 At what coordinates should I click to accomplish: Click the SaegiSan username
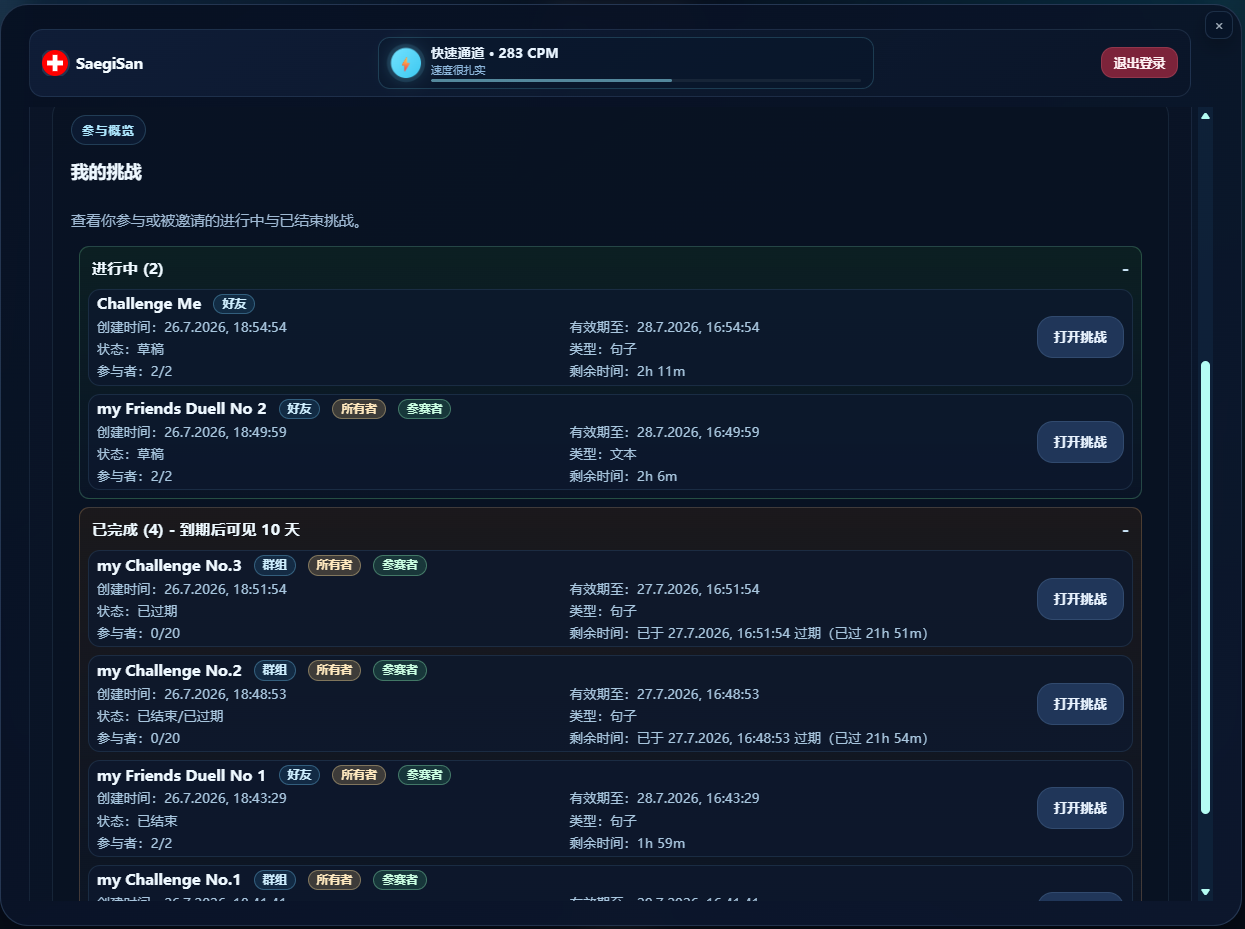(109, 63)
